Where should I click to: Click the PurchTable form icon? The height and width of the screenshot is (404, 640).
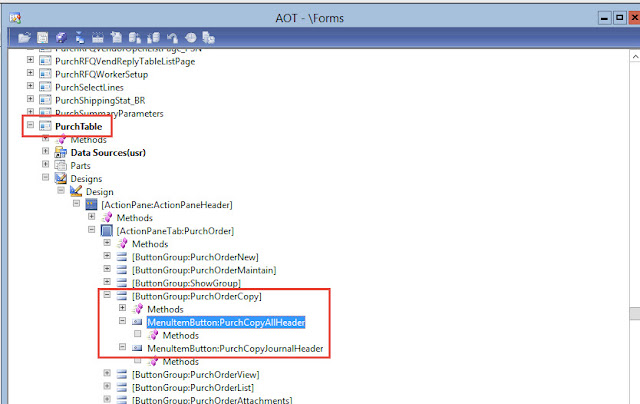(x=45, y=126)
